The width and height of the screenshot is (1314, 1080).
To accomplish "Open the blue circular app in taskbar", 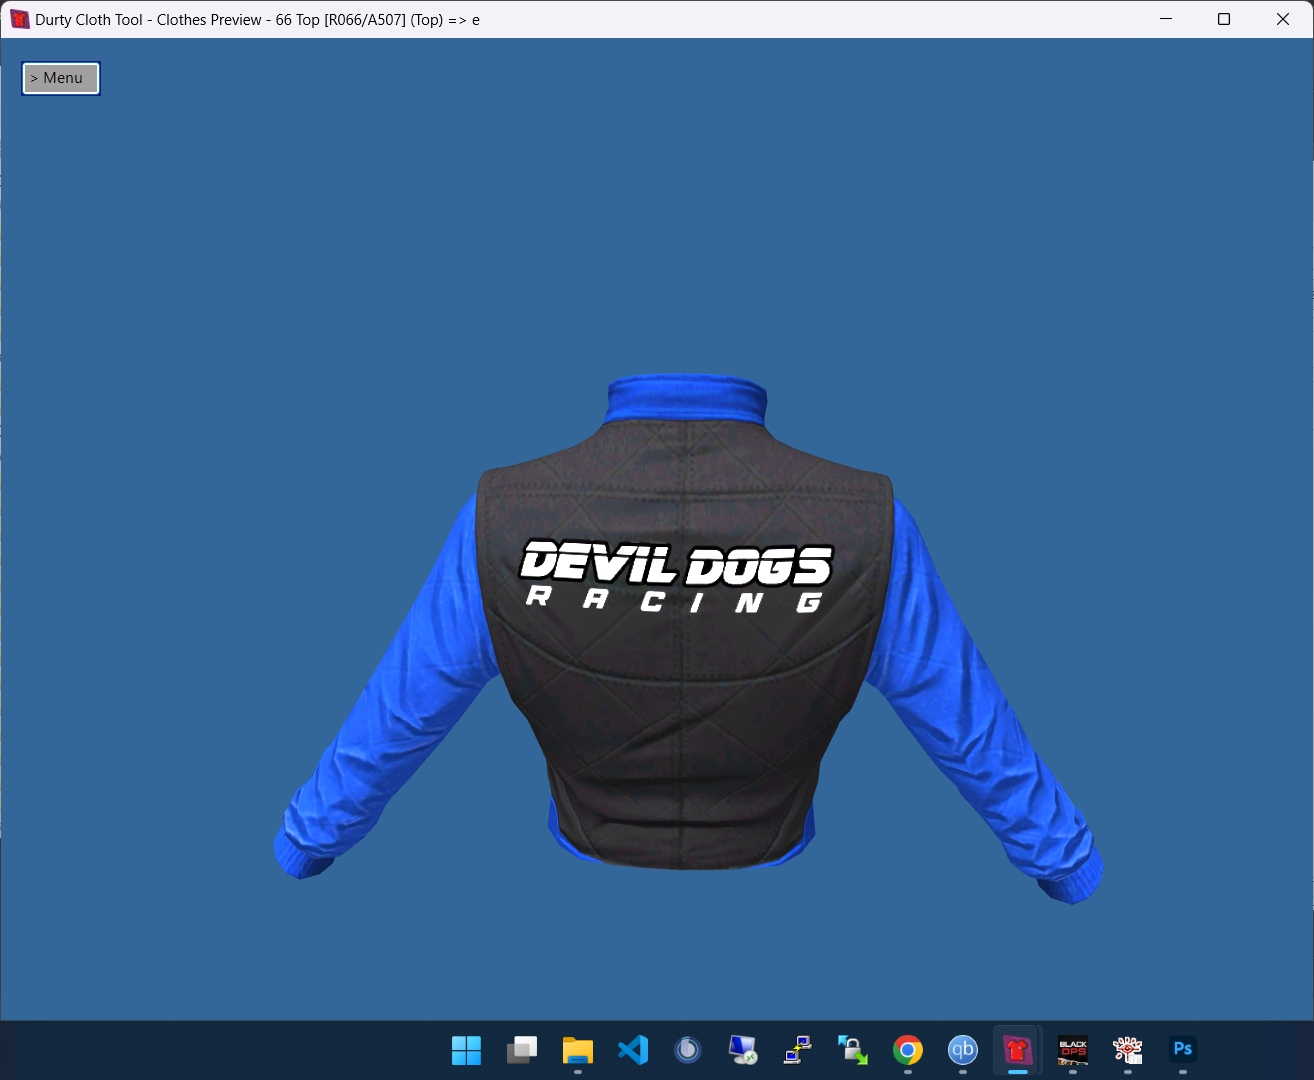I will (688, 1050).
